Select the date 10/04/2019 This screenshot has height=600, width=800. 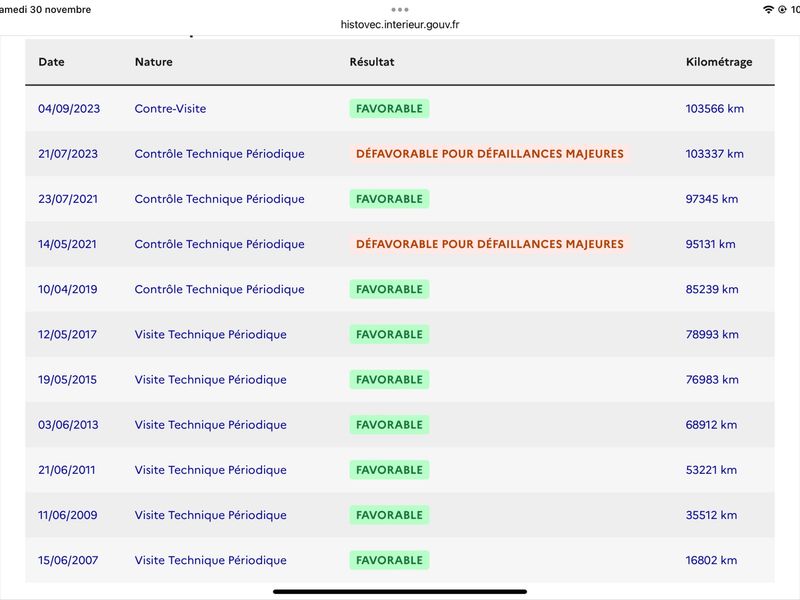[x=68, y=289]
